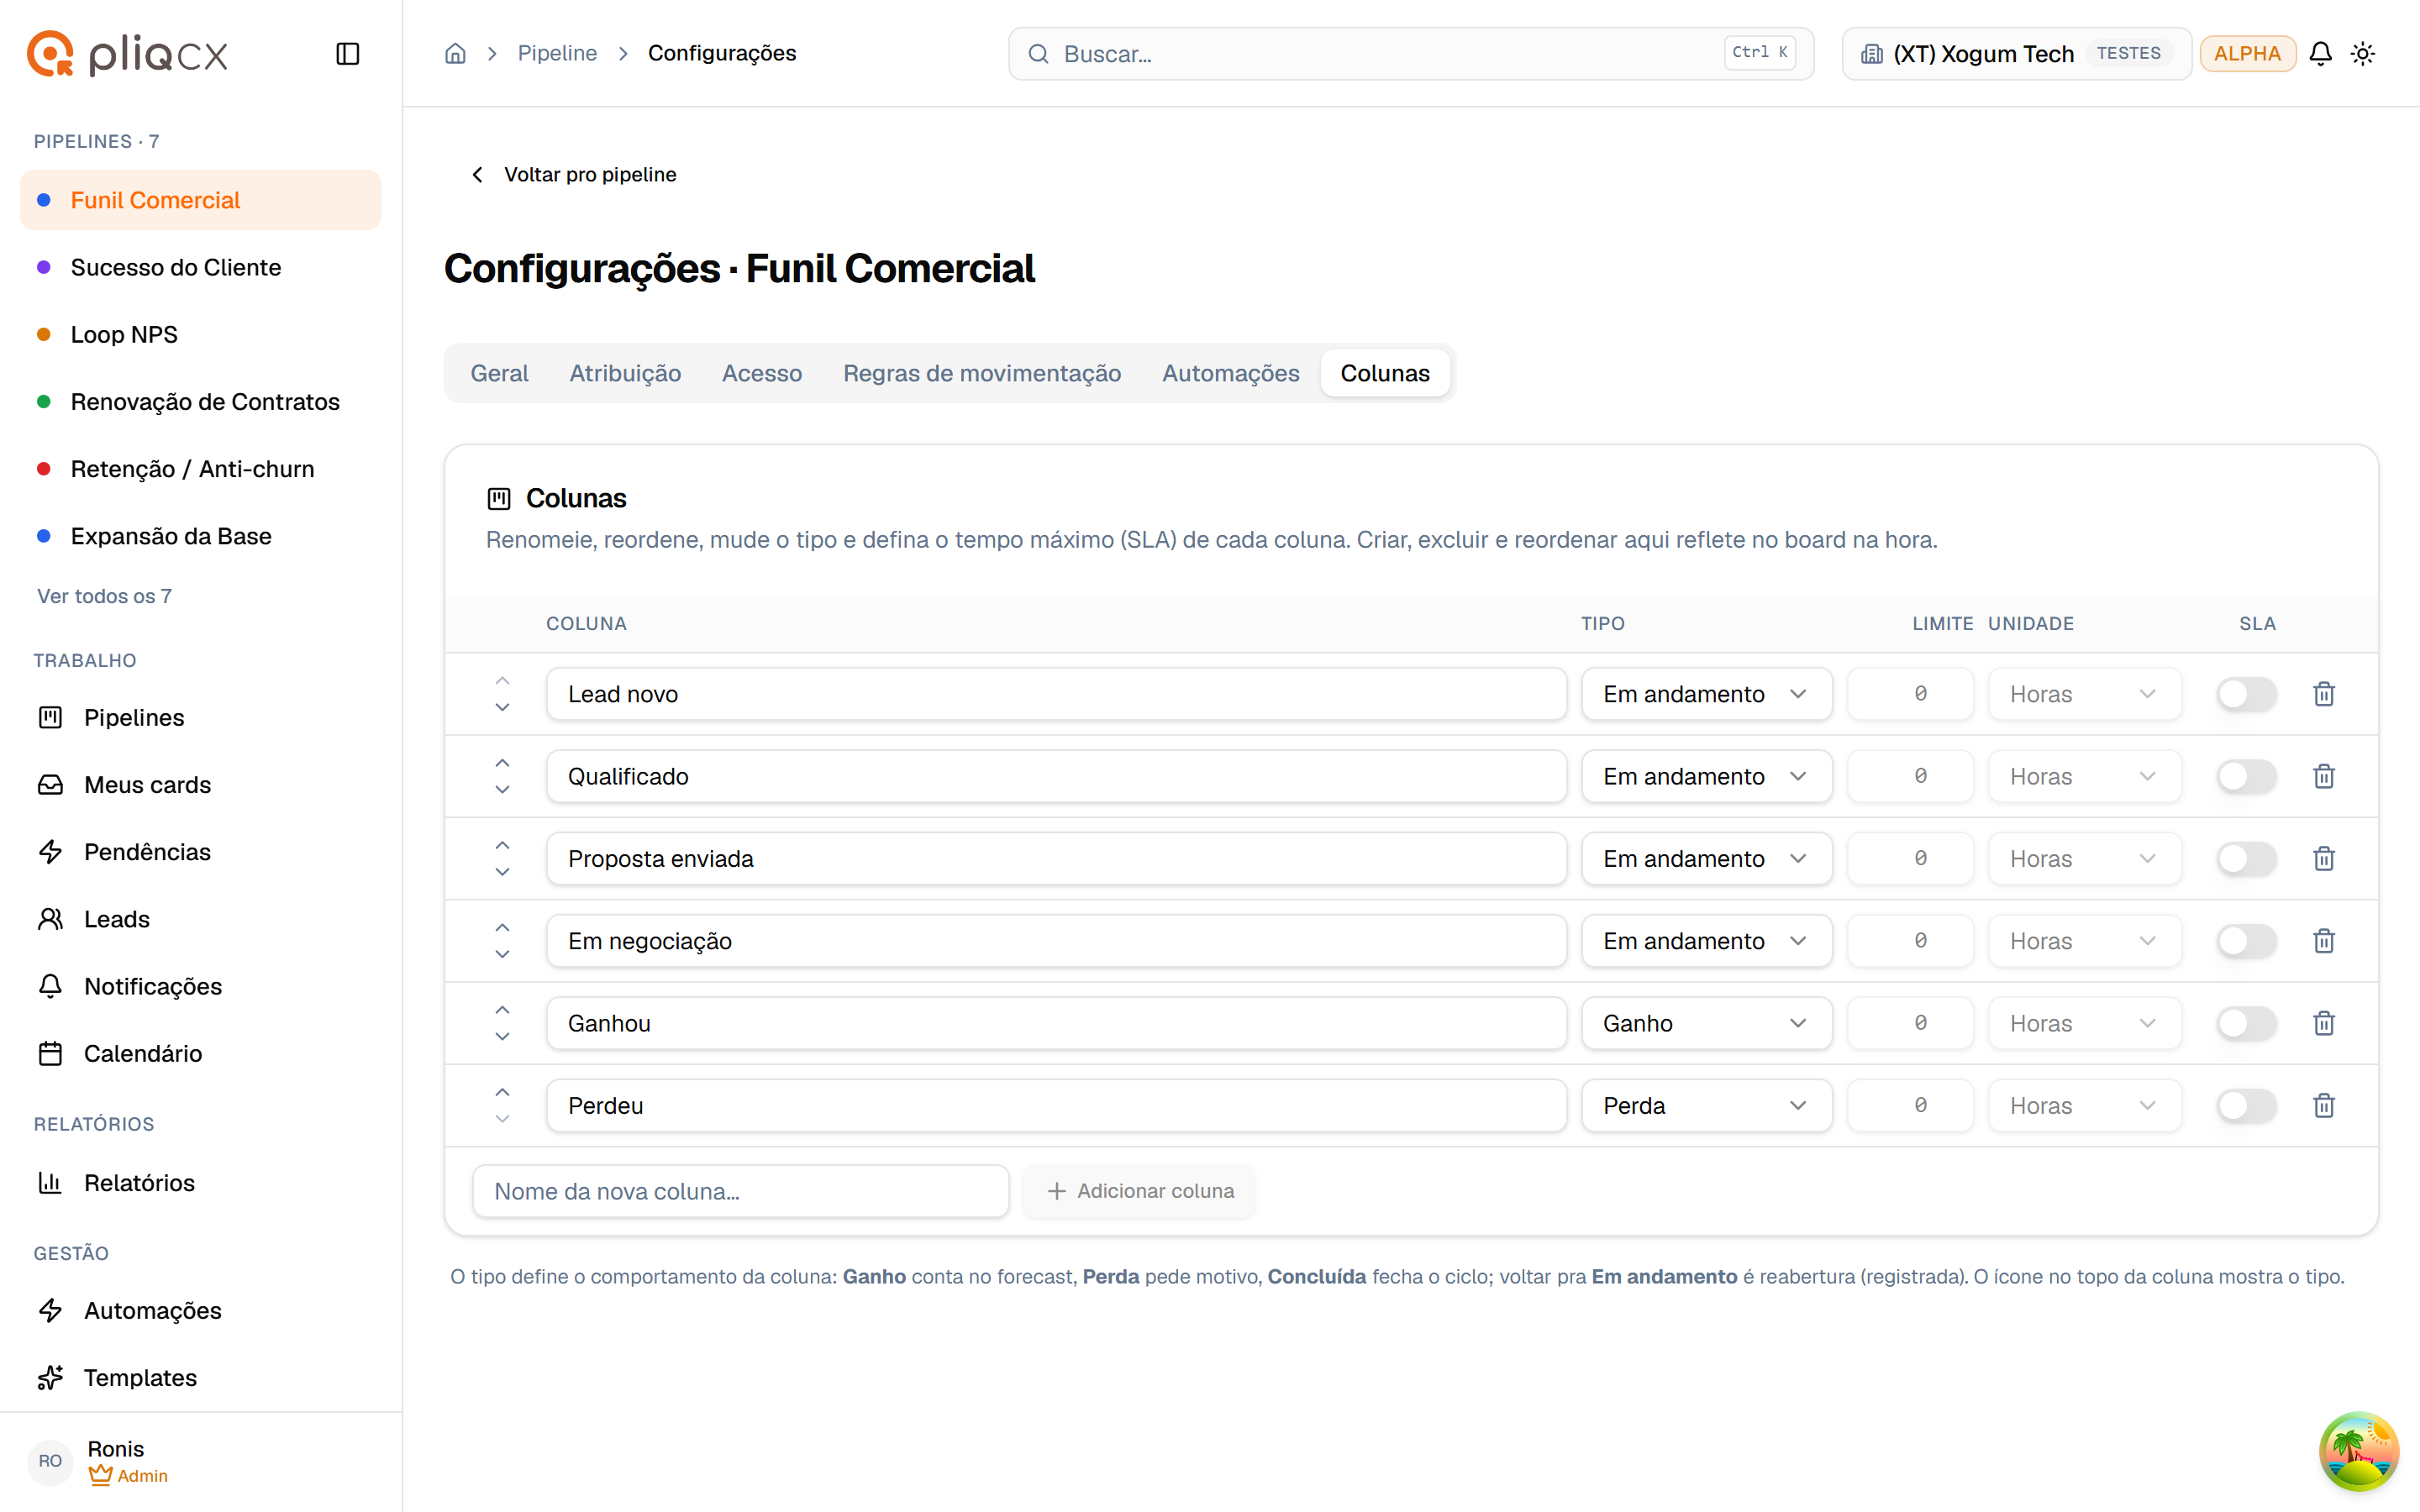This screenshot has width=2420, height=1512.
Task: Click Ver todos os 7 link
Action: point(104,596)
